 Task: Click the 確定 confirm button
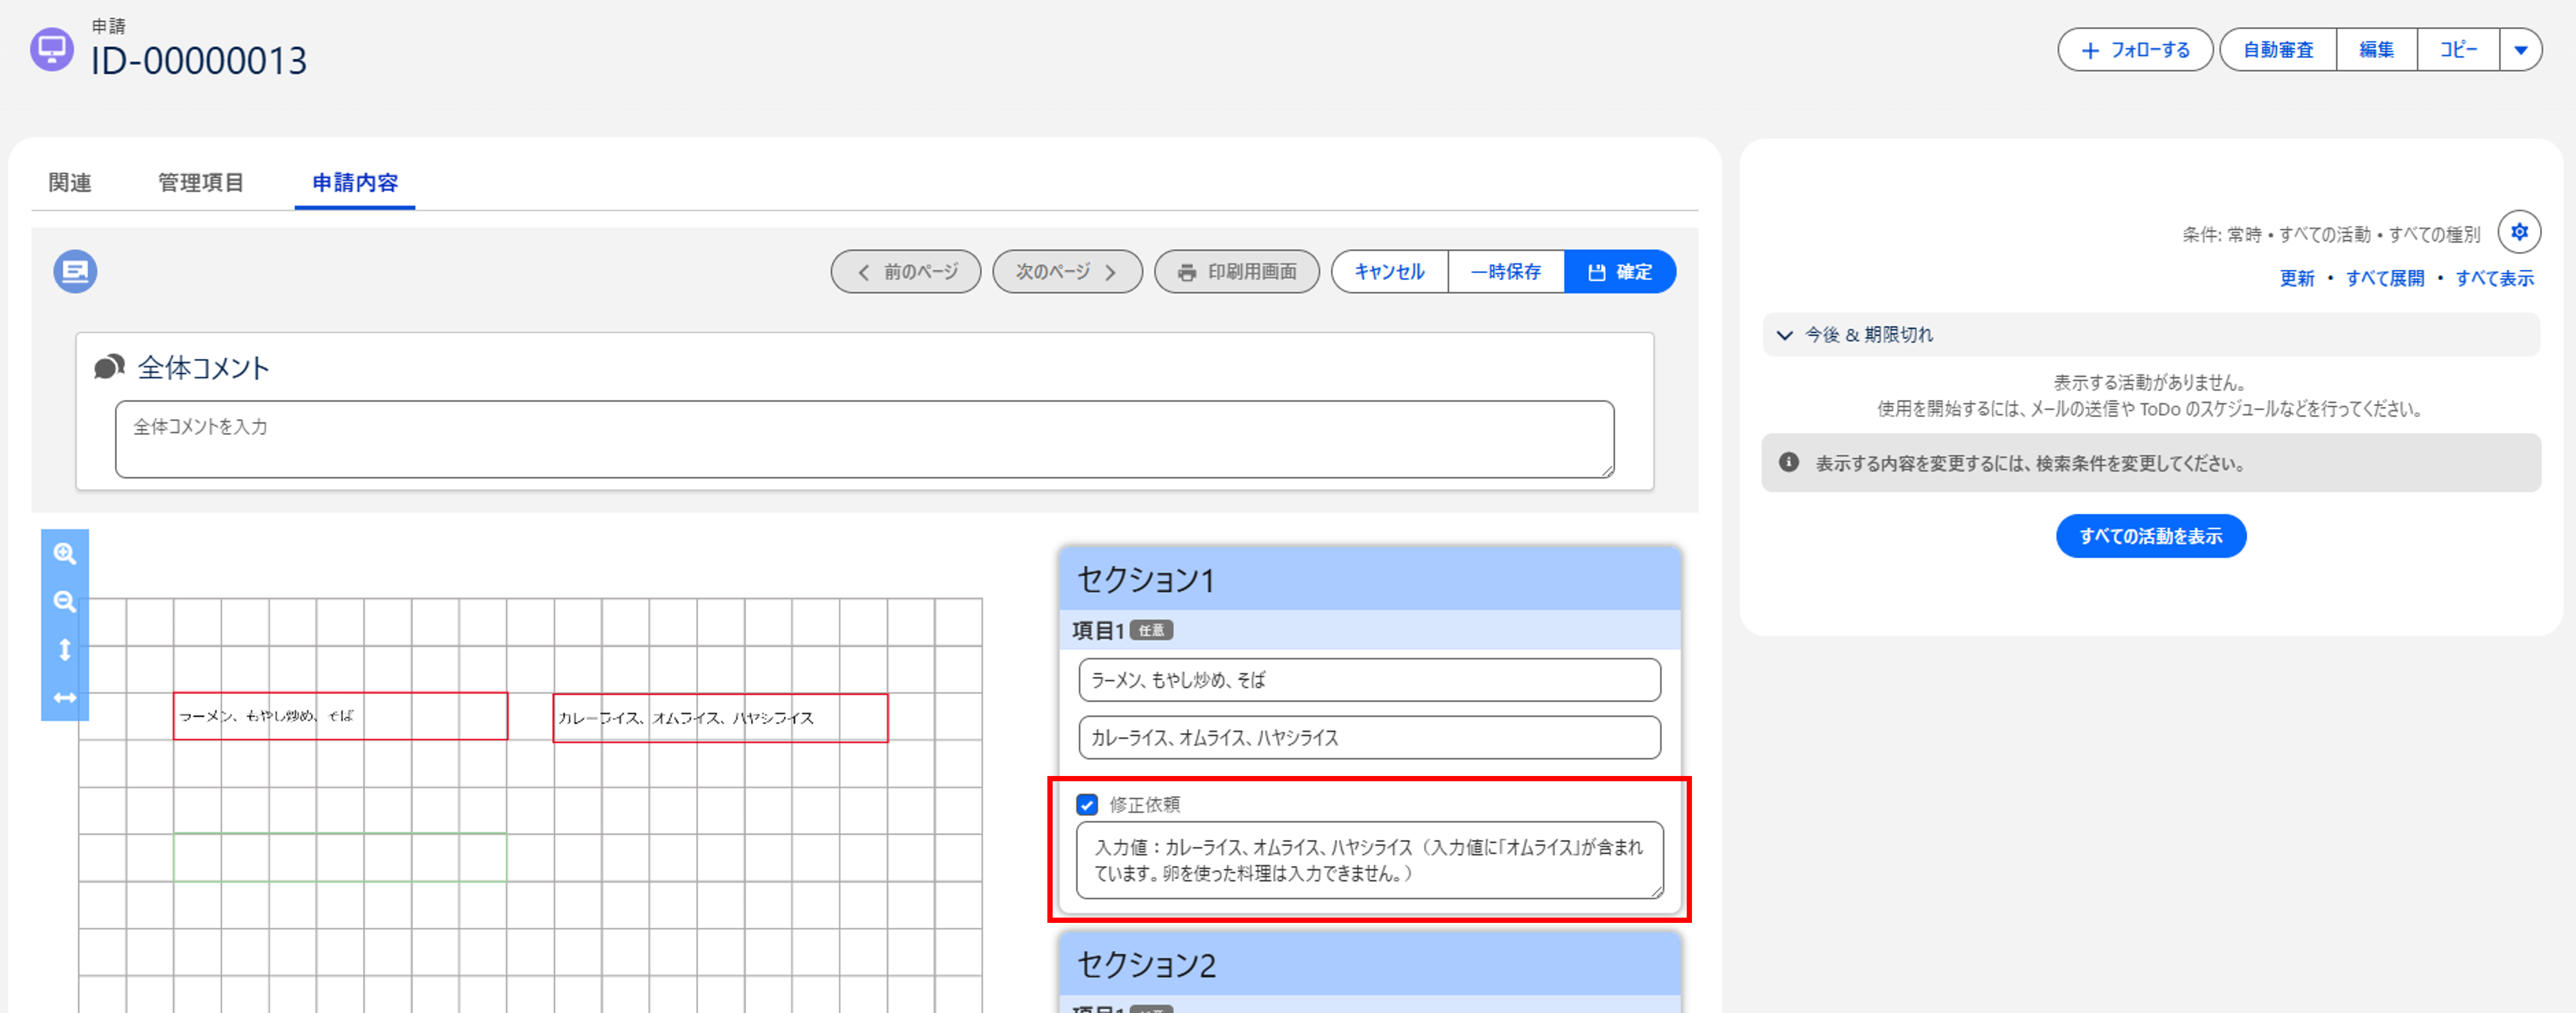pos(1620,272)
